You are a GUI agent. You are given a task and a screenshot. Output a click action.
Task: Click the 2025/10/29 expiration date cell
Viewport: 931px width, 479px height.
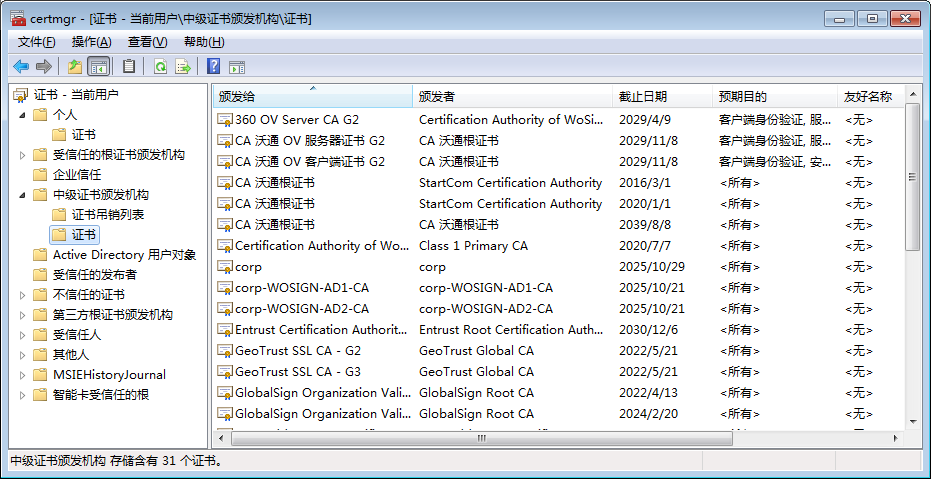(652, 267)
